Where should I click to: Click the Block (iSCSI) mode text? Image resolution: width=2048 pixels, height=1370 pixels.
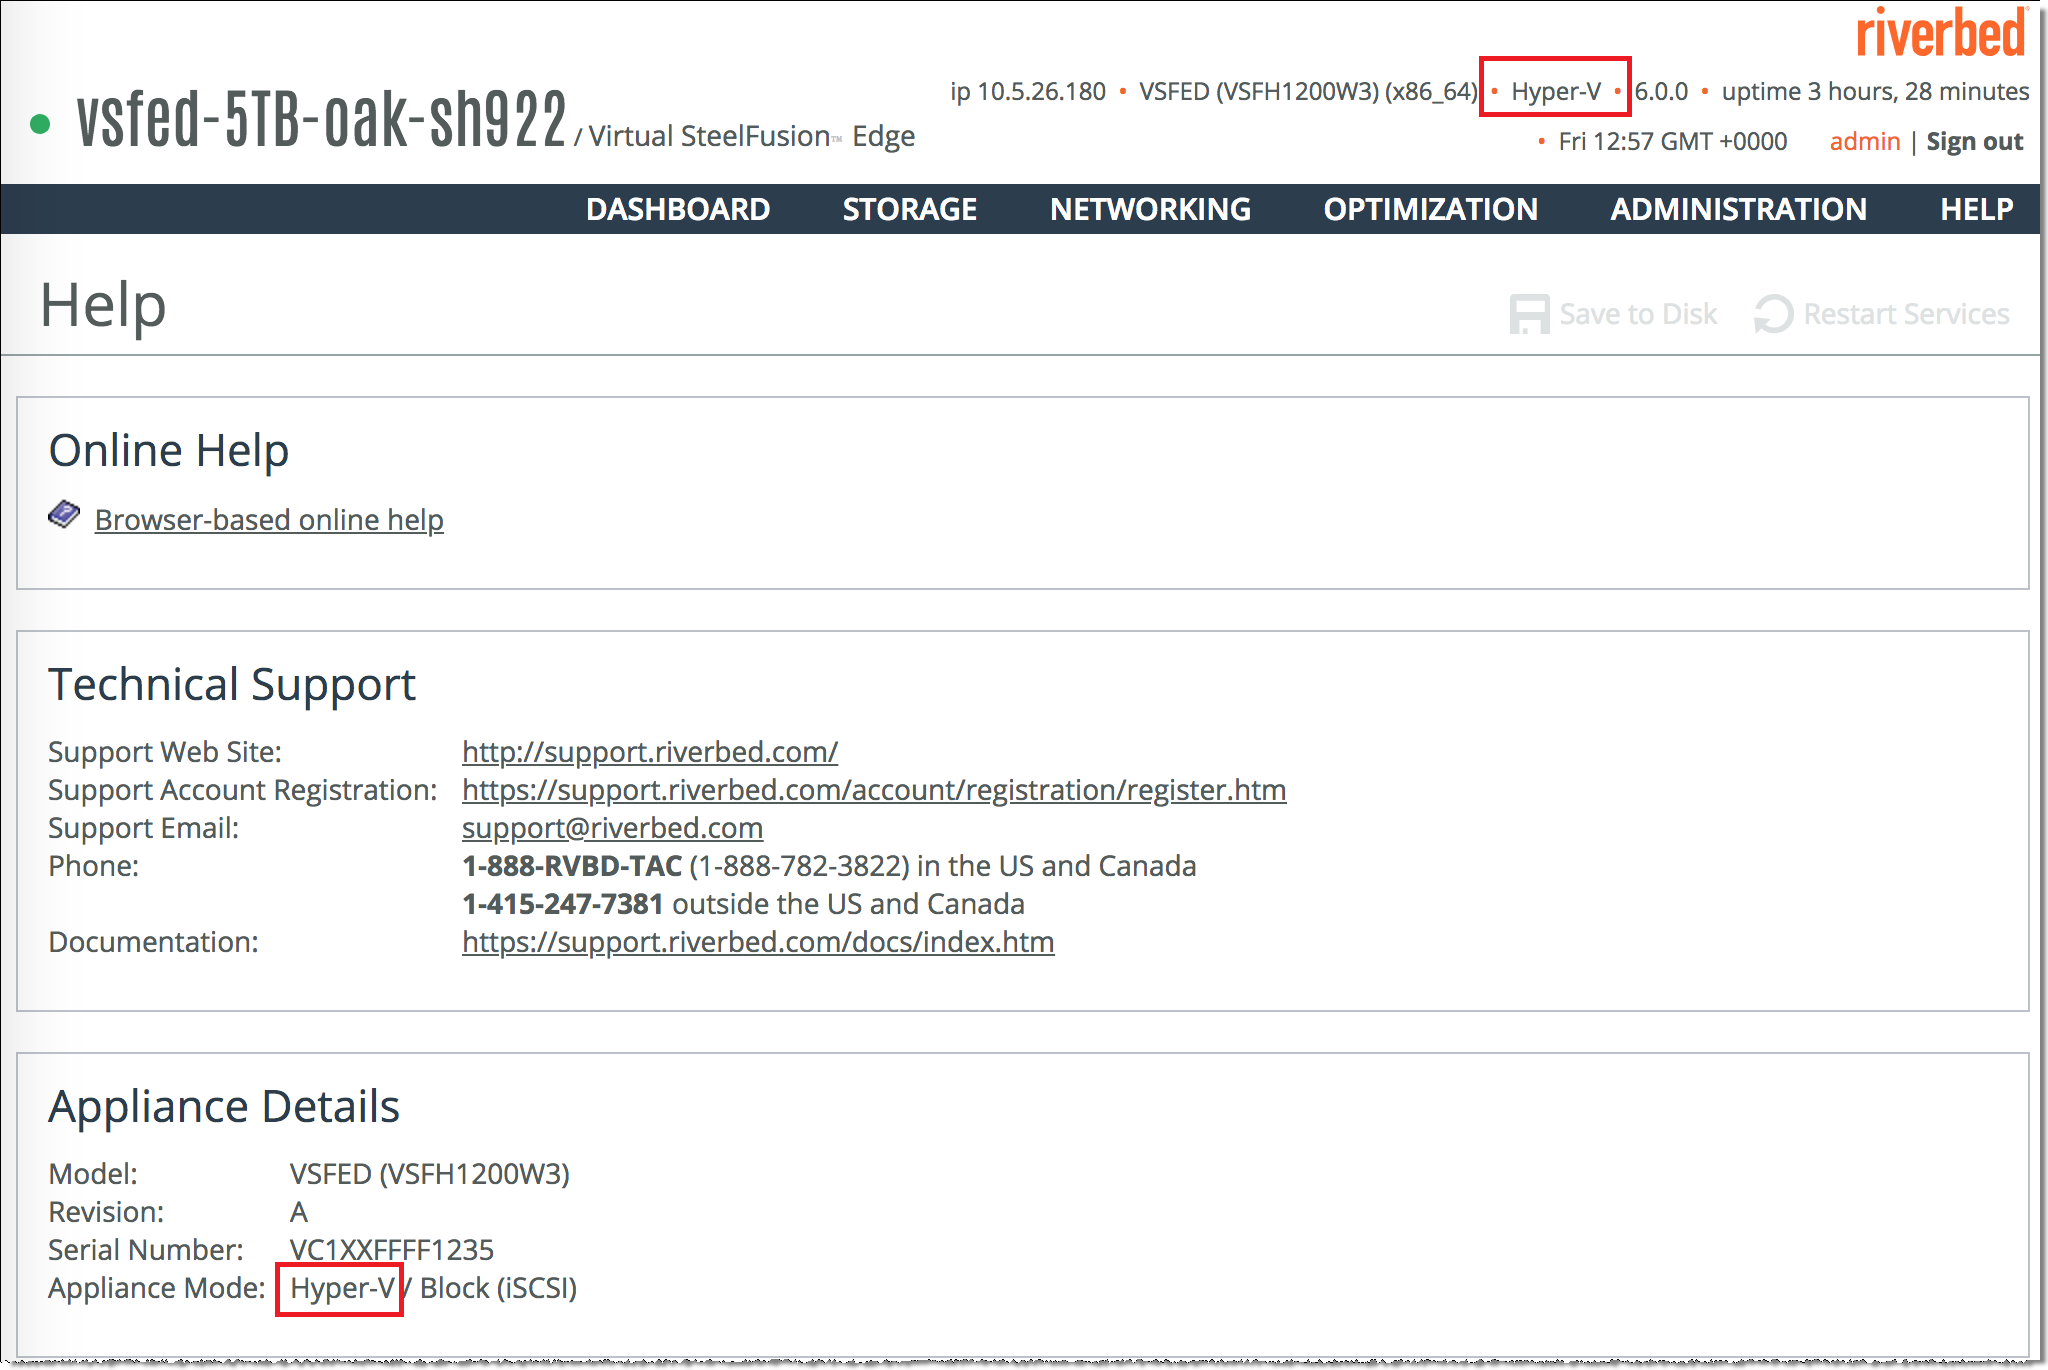click(x=498, y=1288)
